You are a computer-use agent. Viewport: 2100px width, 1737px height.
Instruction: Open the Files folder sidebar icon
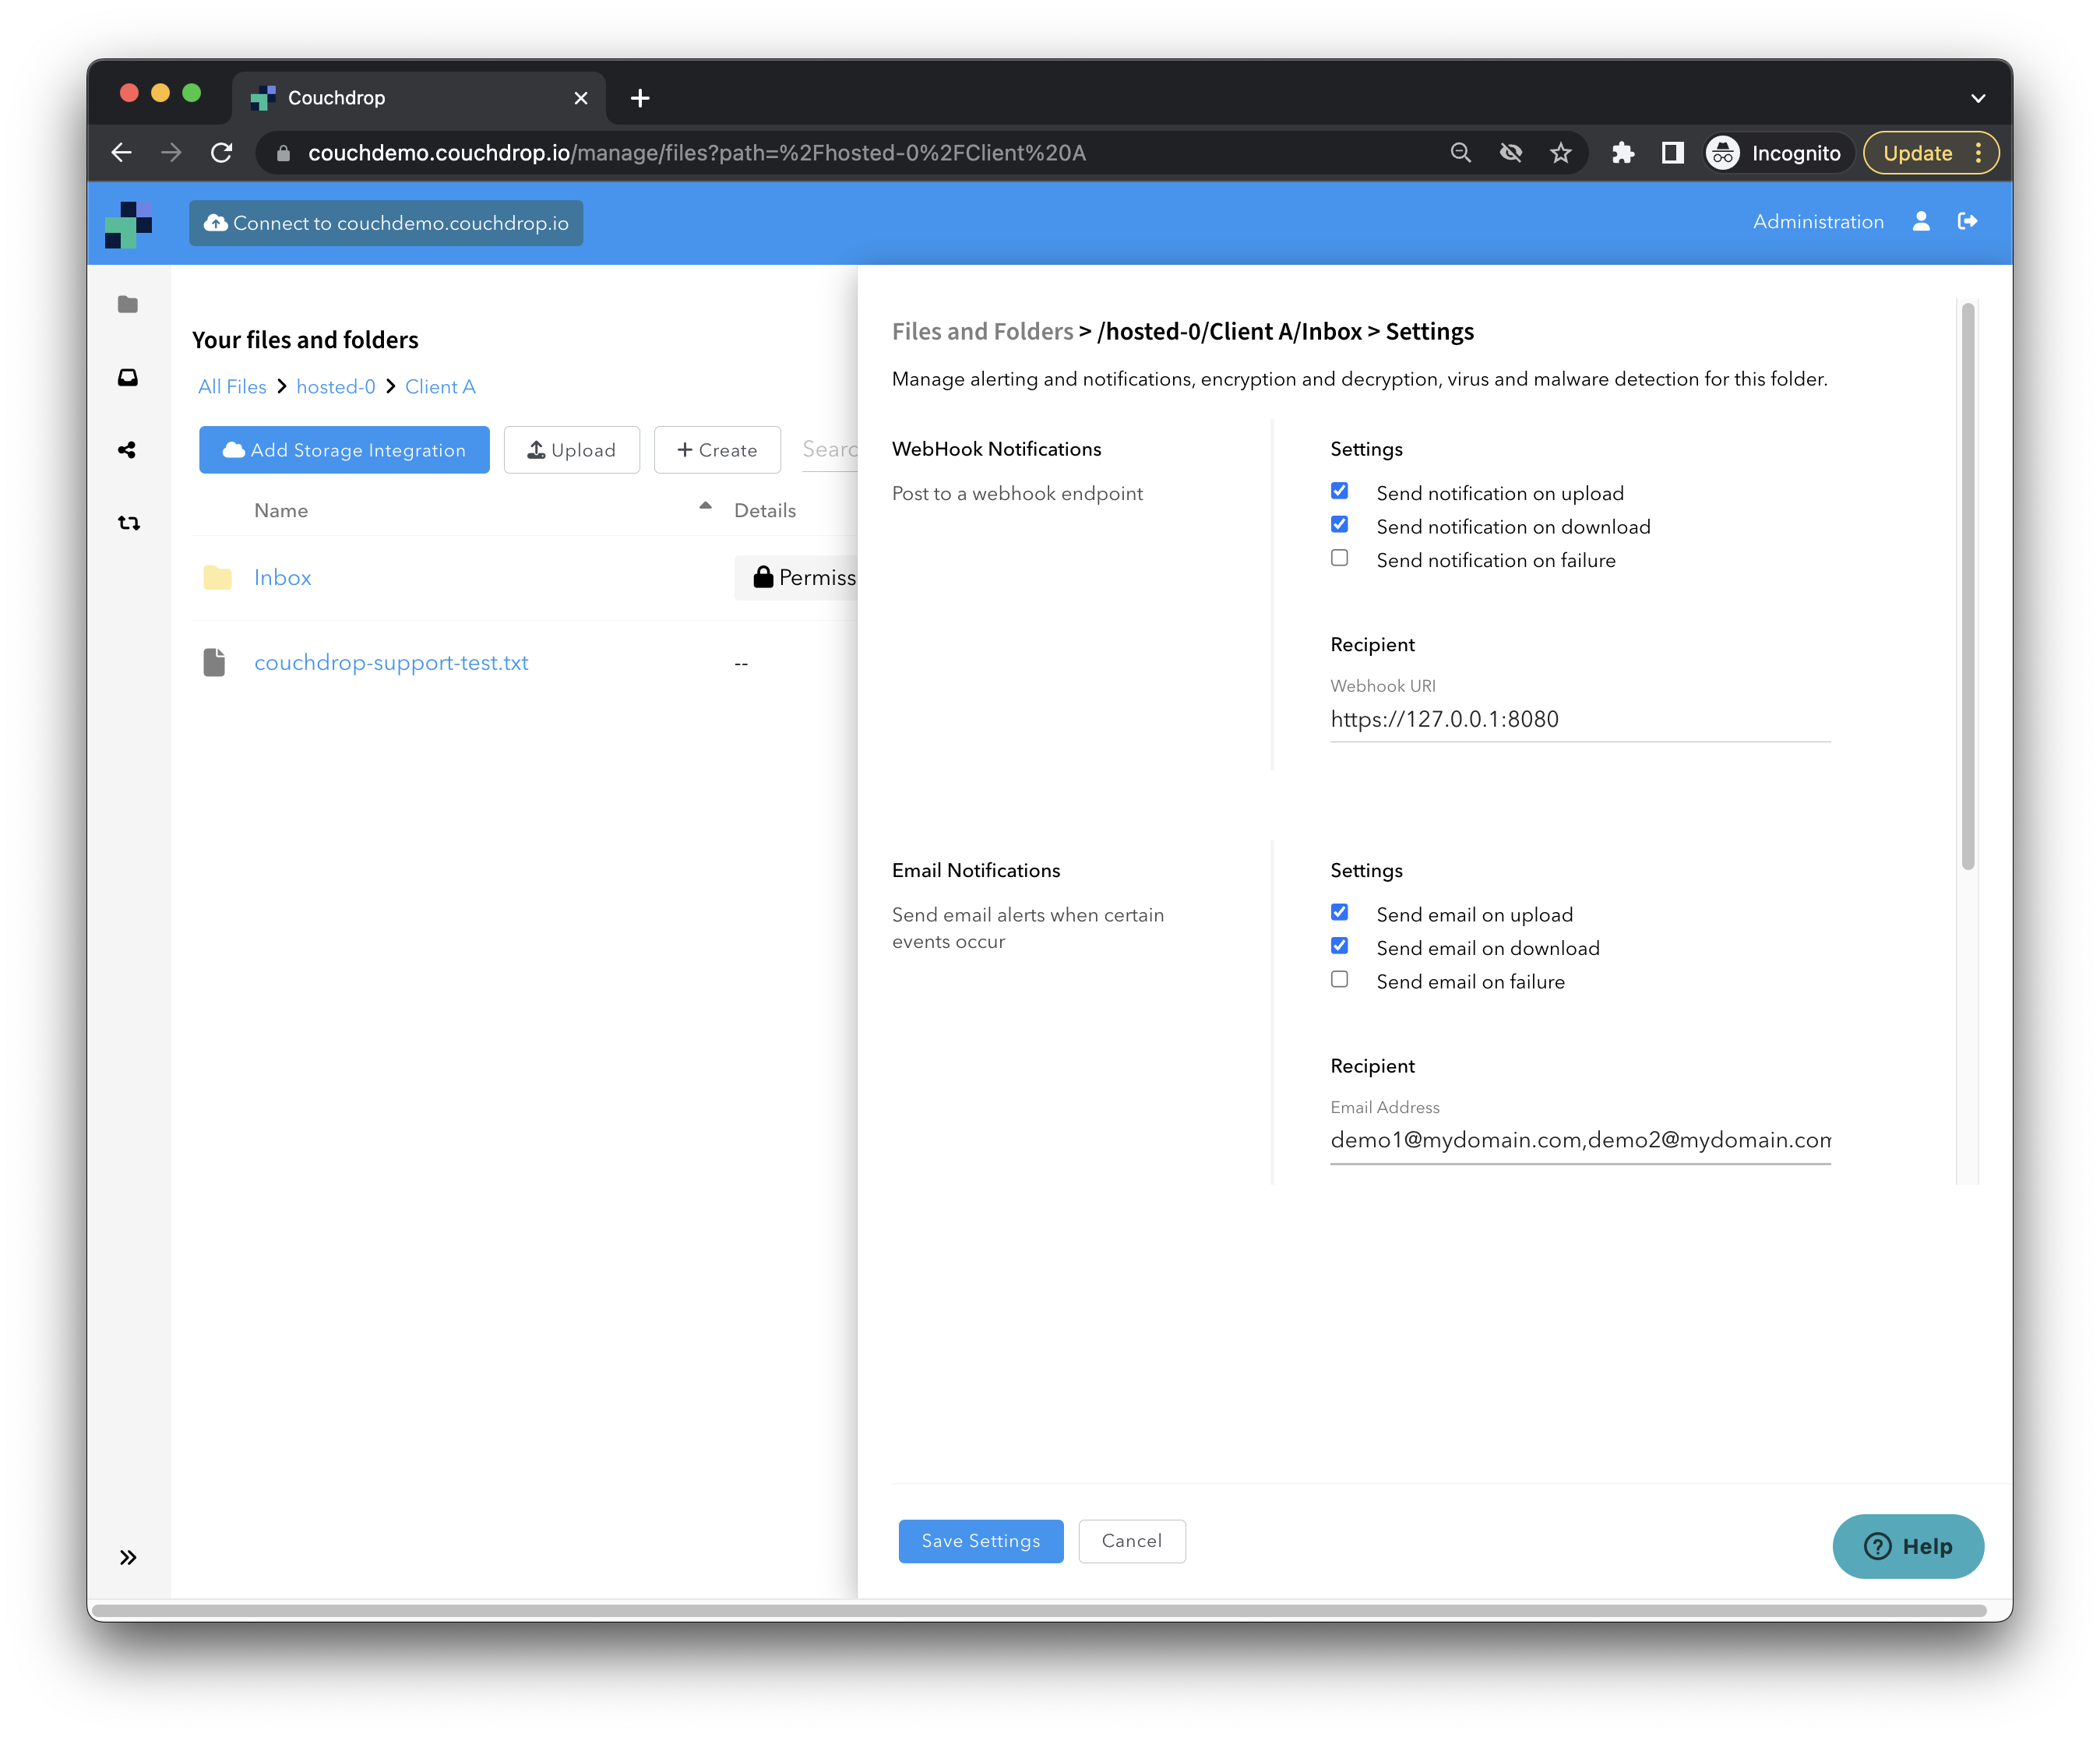128,304
